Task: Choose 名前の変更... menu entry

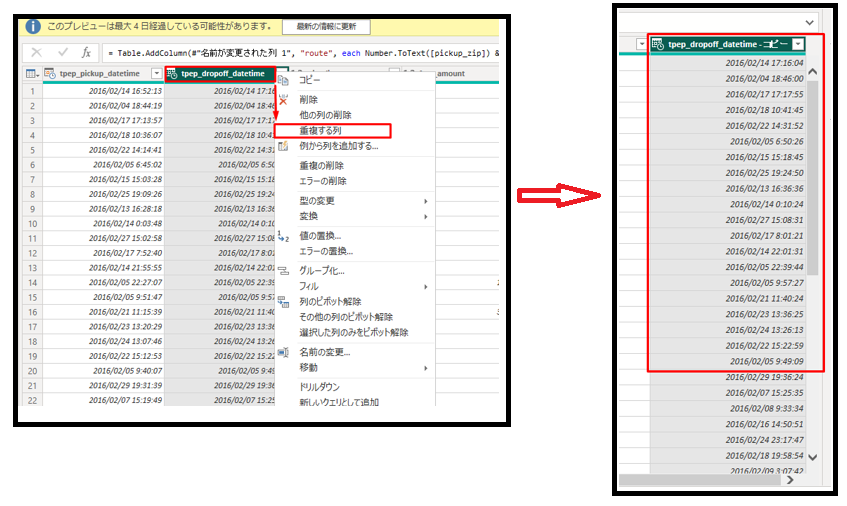Action: (x=325, y=352)
